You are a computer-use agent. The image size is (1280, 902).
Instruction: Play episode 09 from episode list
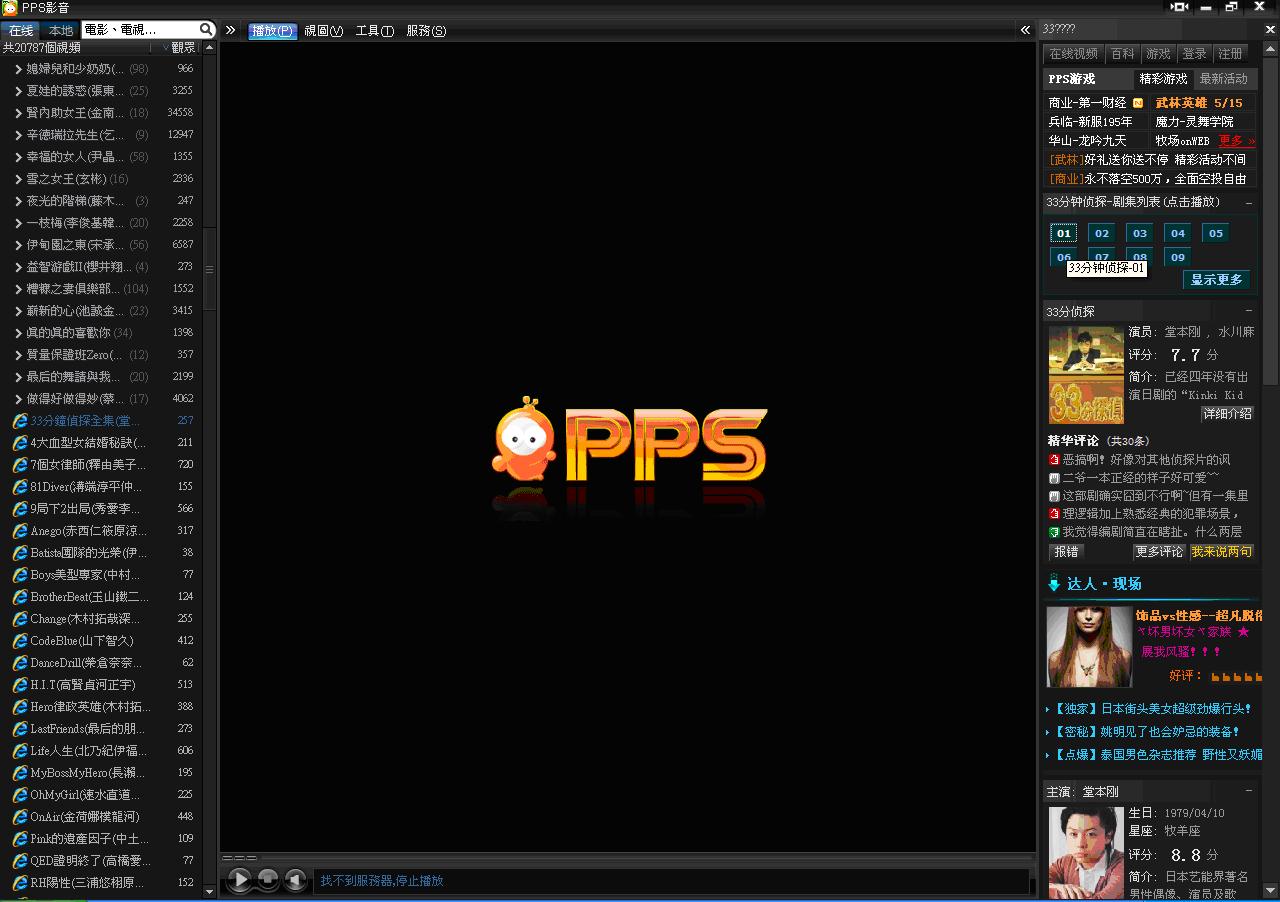click(1178, 257)
